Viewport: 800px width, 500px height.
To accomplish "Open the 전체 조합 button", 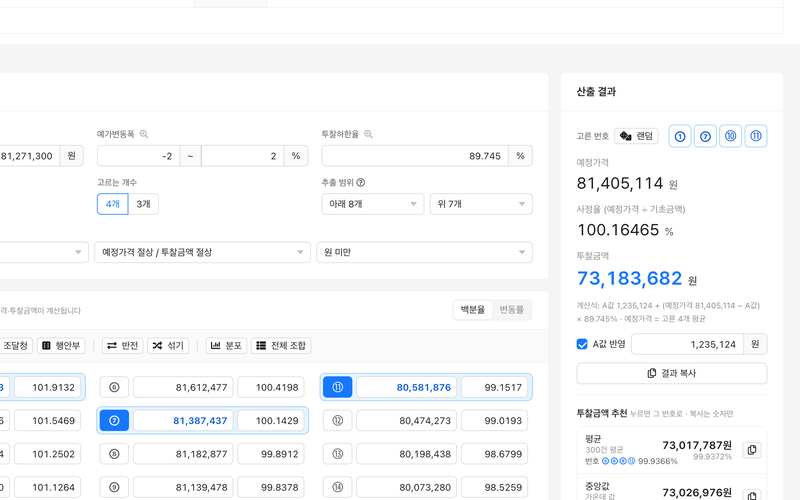I will pos(281,346).
